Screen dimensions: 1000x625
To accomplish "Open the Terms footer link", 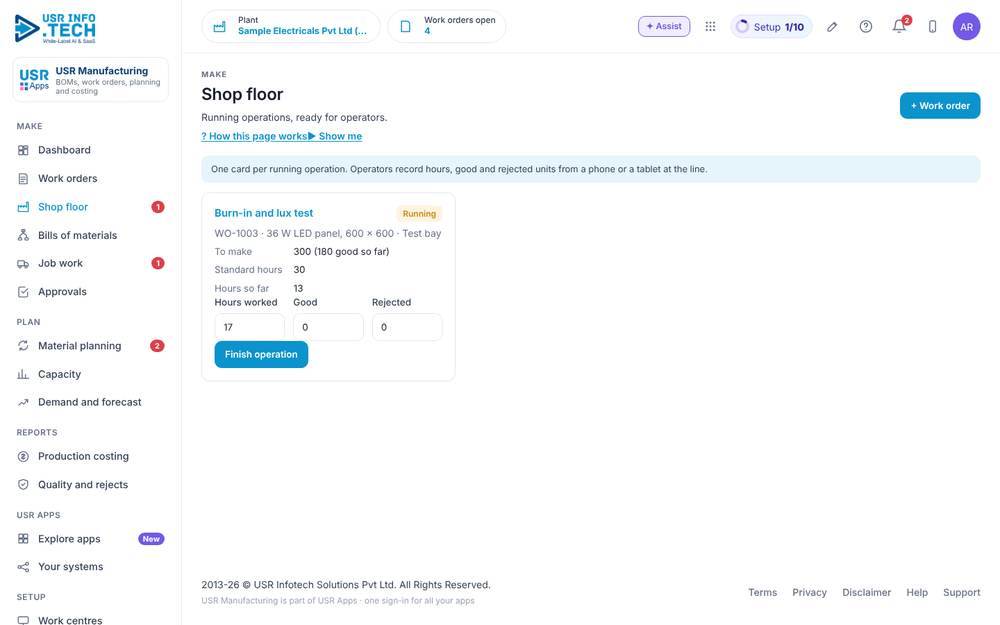I will click(763, 592).
